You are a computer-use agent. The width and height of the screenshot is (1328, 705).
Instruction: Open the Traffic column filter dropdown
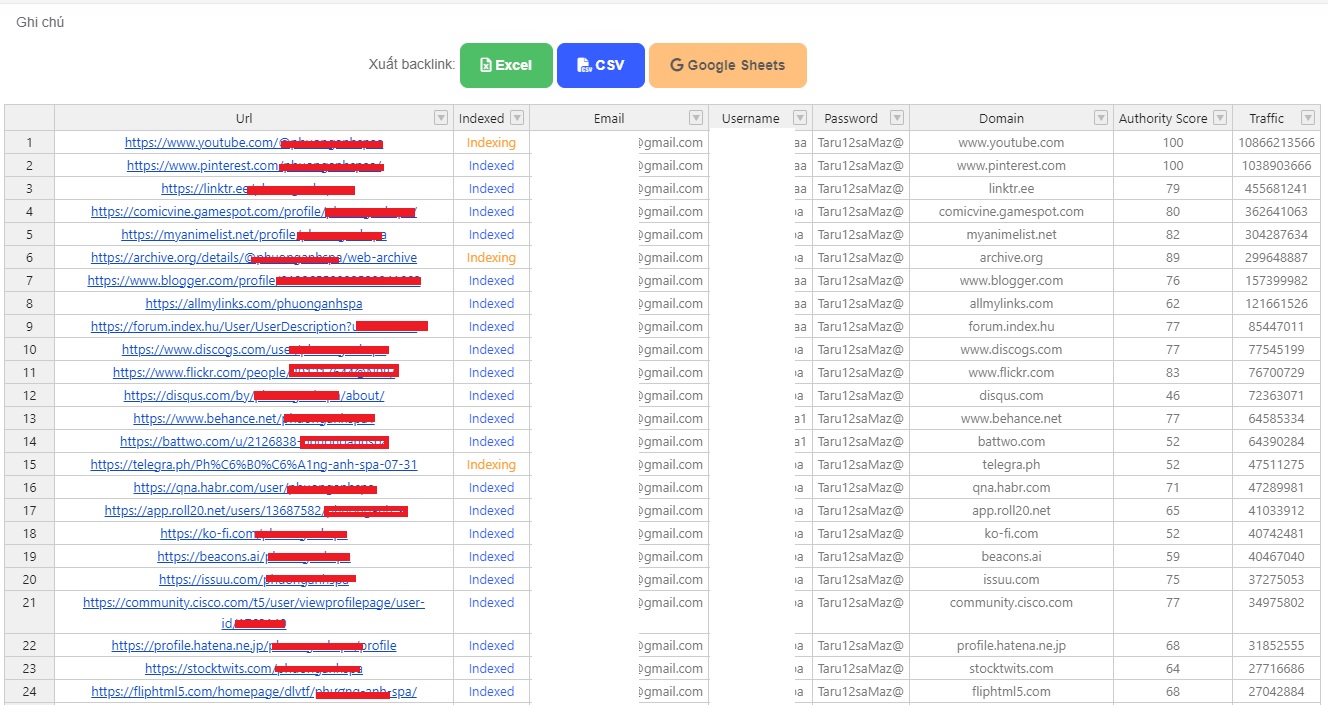[1308, 118]
